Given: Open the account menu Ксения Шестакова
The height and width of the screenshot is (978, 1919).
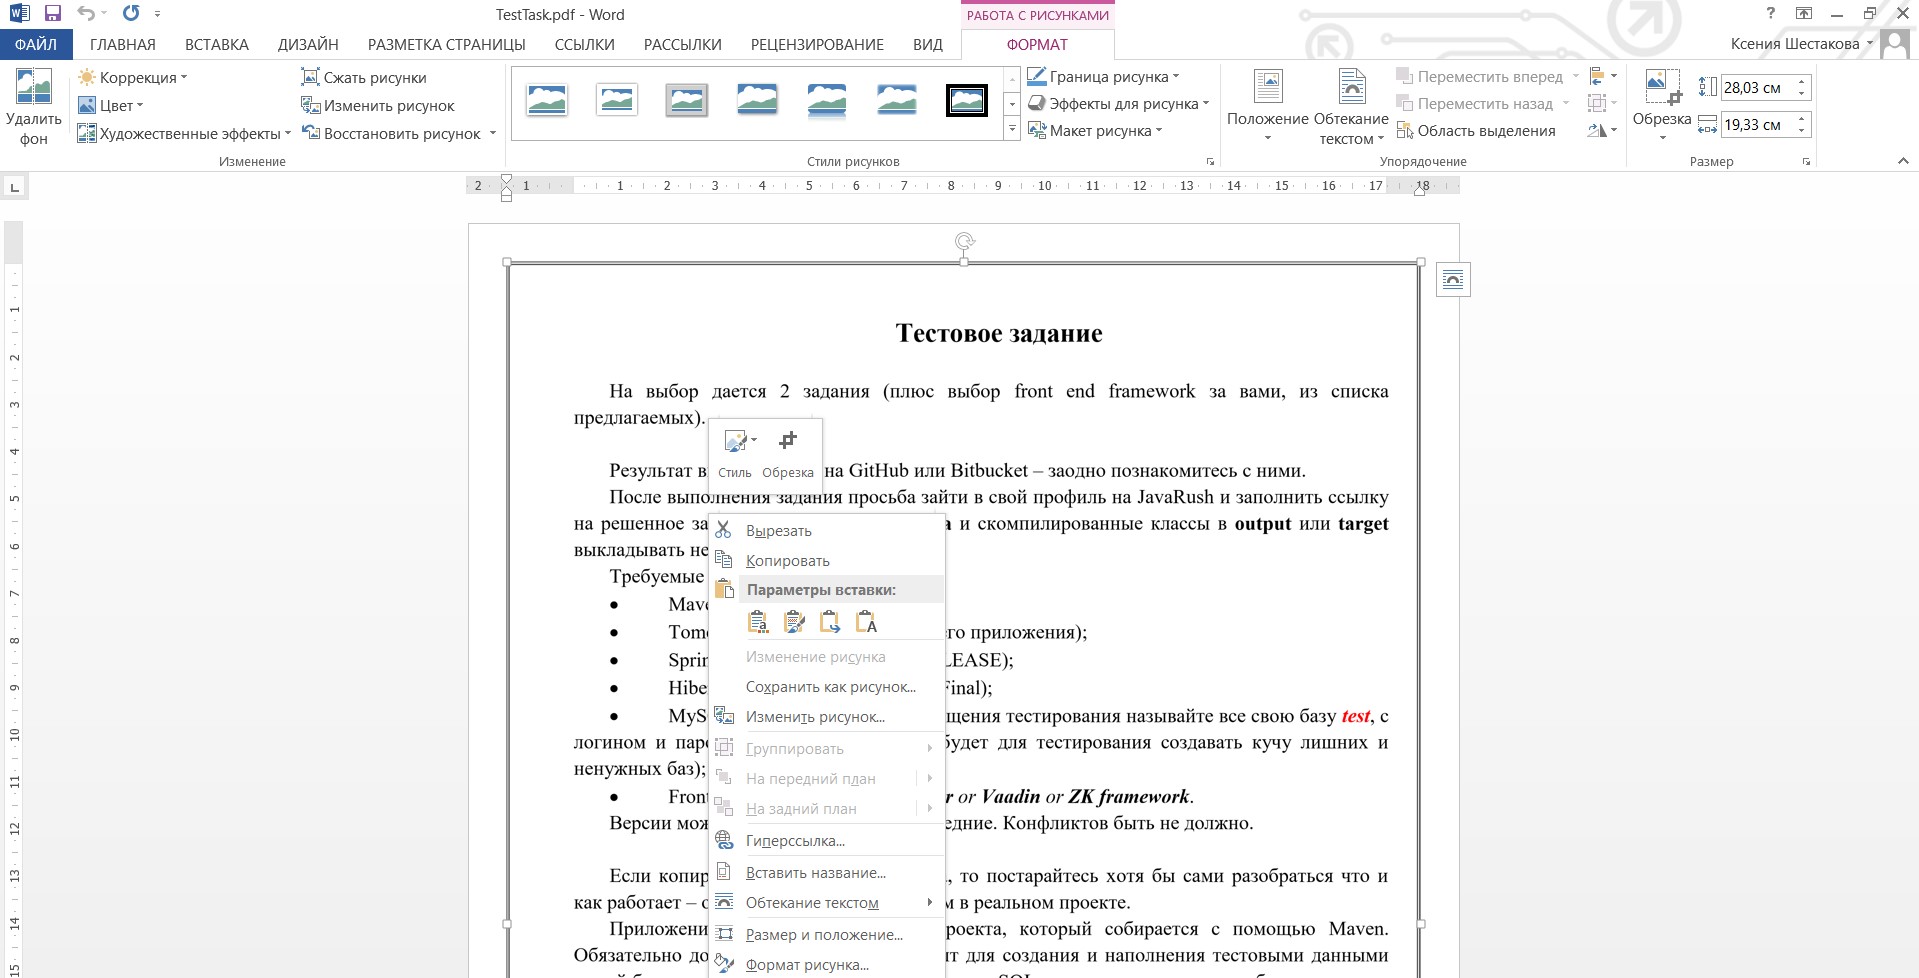Looking at the screenshot, I should (1801, 44).
